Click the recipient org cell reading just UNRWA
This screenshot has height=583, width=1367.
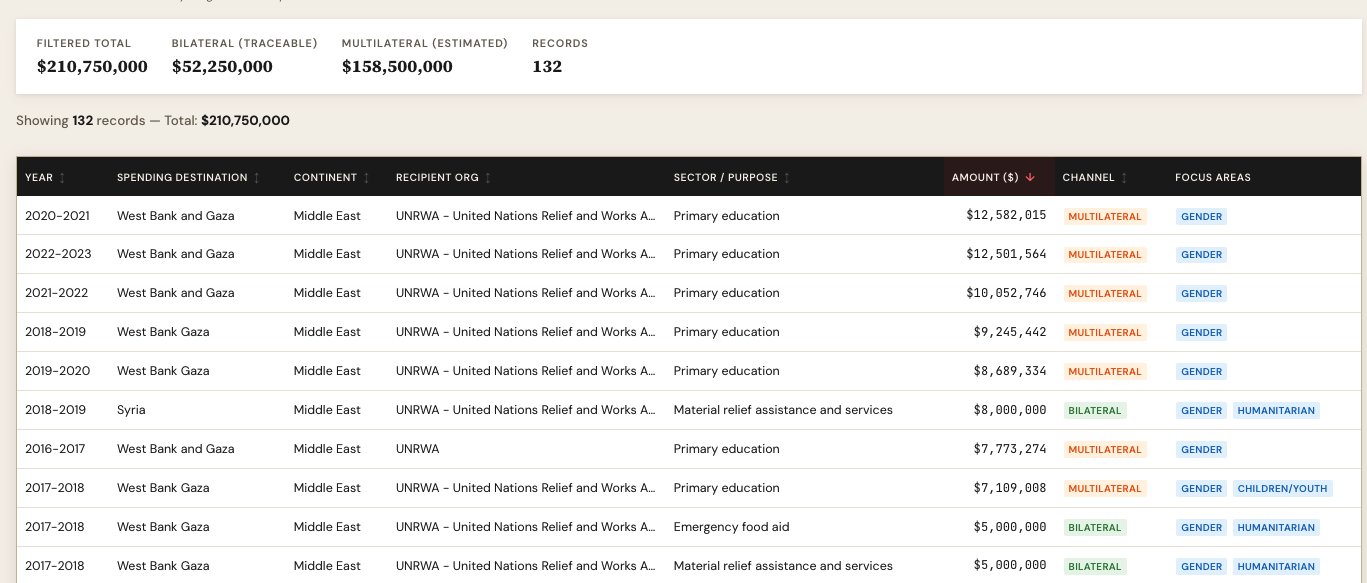pyautogui.click(x=417, y=450)
